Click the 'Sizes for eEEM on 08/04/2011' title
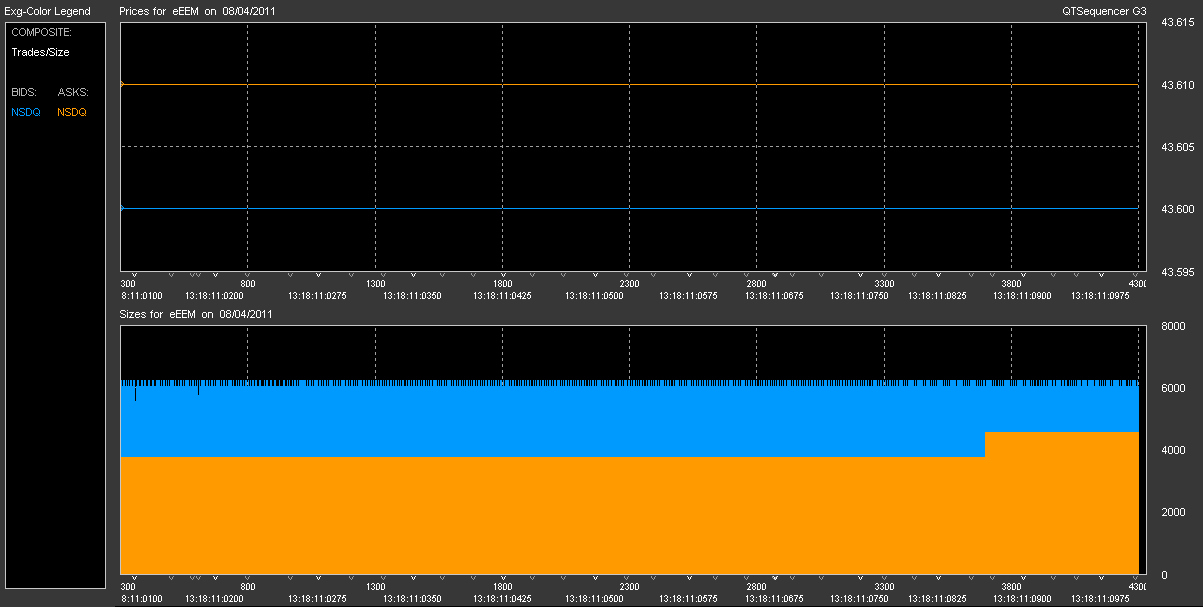Screen dimensions: 1203x607 click(x=196, y=314)
